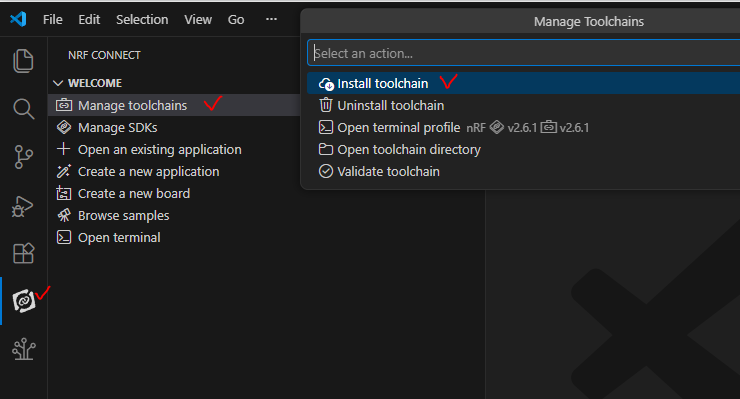Click the toolchain icon beside Manage toolchains
Image resolution: width=740 pixels, height=399 pixels.
coord(64,105)
